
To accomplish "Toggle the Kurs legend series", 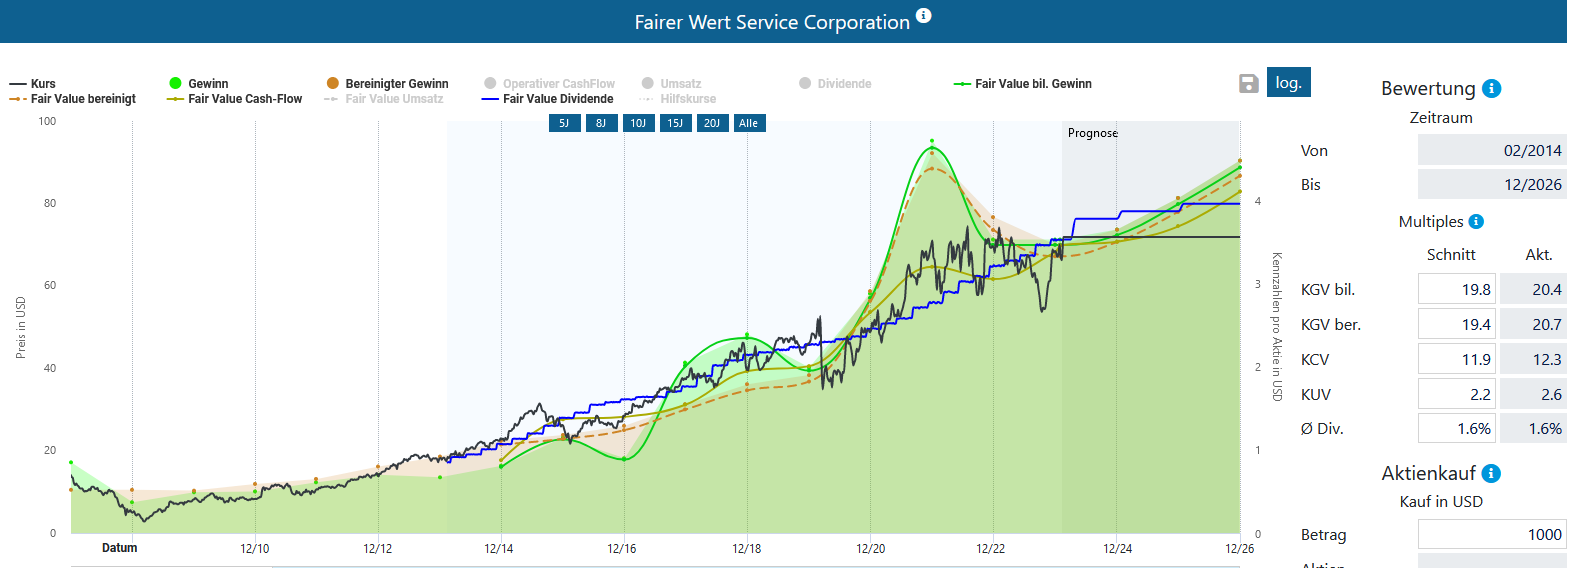I will [x=32, y=84].
